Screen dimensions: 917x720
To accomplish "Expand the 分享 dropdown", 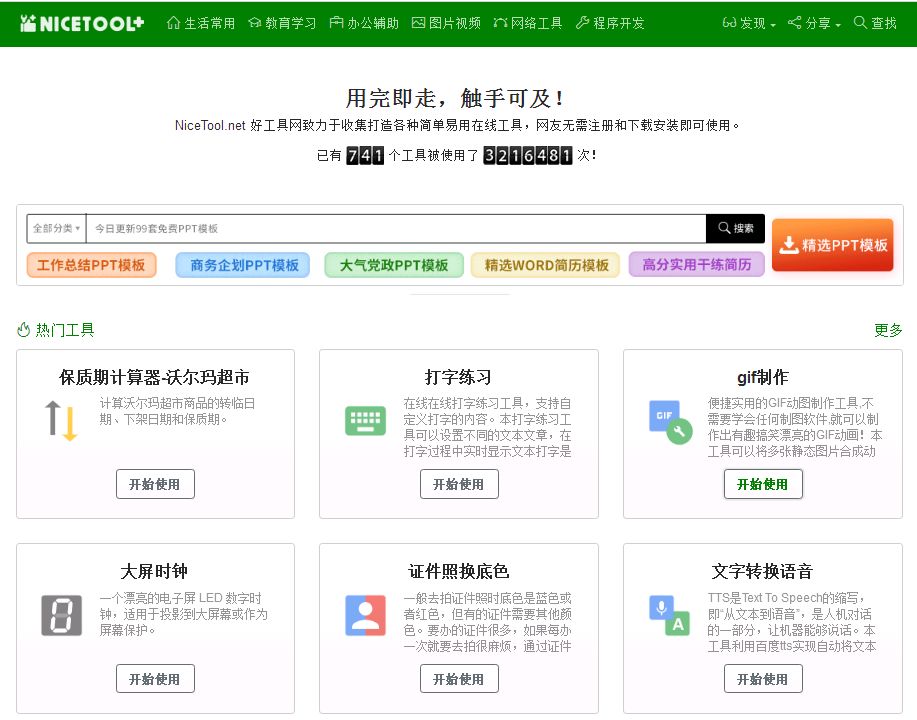I will coord(814,23).
